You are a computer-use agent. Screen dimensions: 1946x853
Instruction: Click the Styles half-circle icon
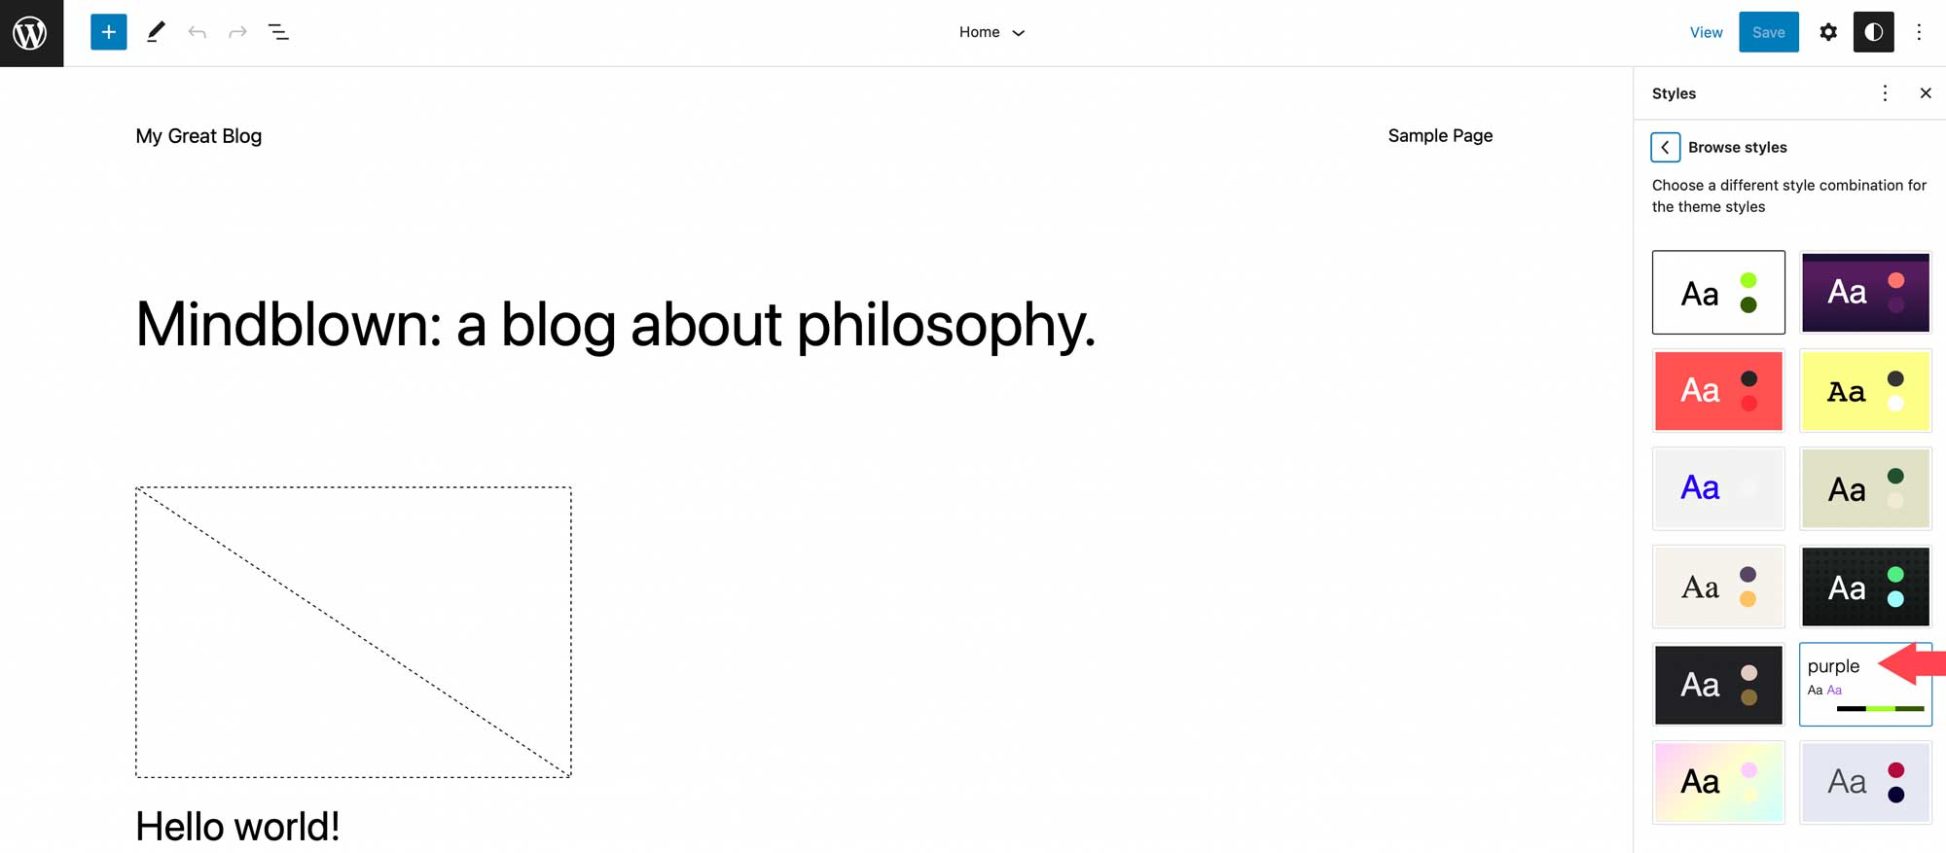click(1873, 31)
